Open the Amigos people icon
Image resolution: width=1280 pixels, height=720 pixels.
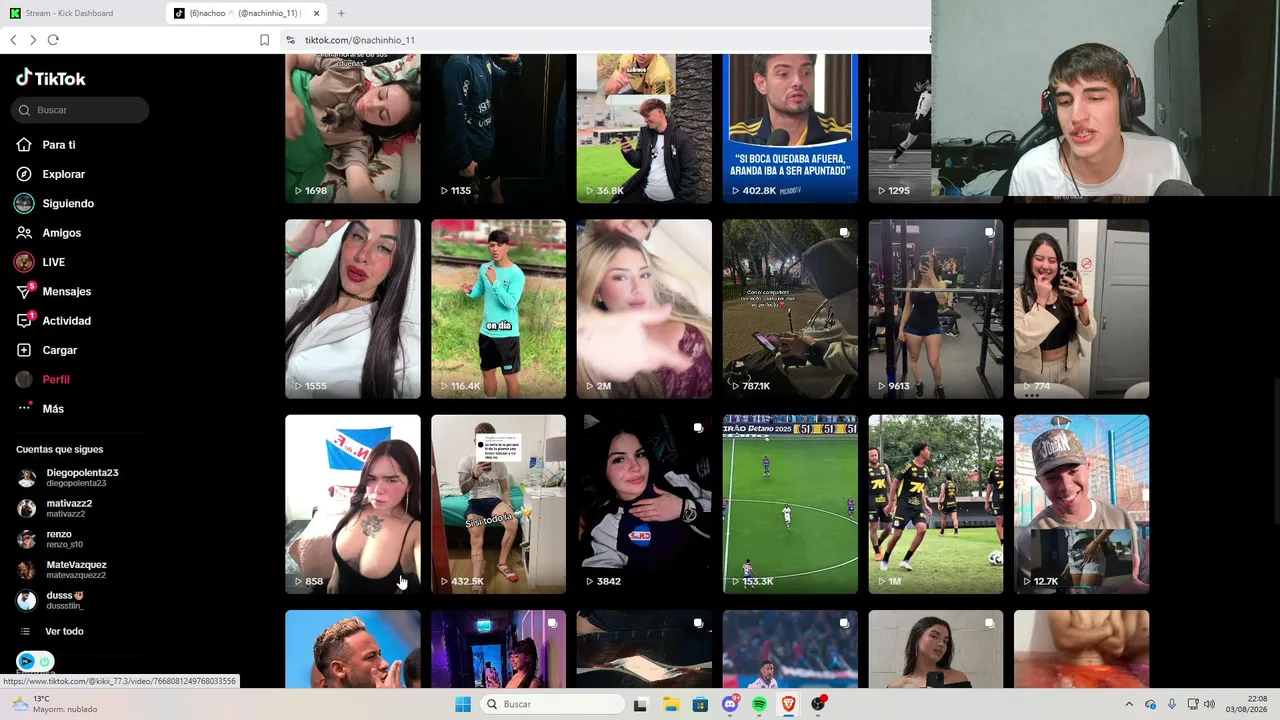pyautogui.click(x=24, y=233)
